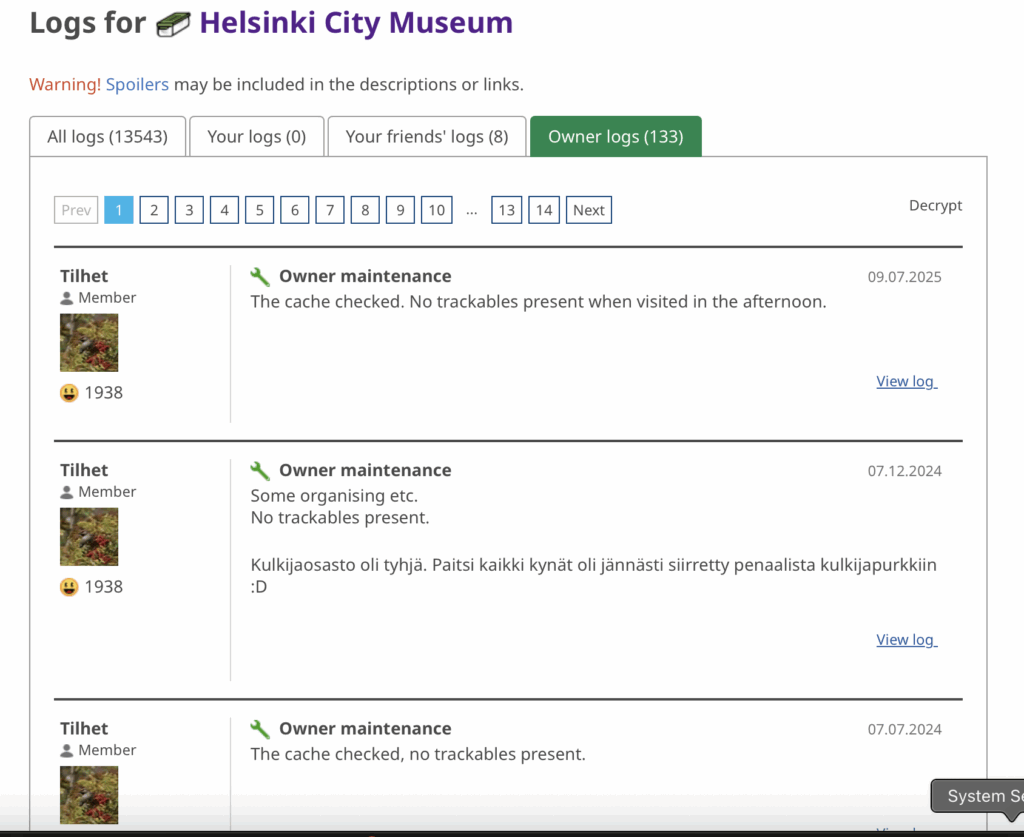The height and width of the screenshot is (837, 1024).
Task: Go to the Next page of logs
Action: (588, 210)
